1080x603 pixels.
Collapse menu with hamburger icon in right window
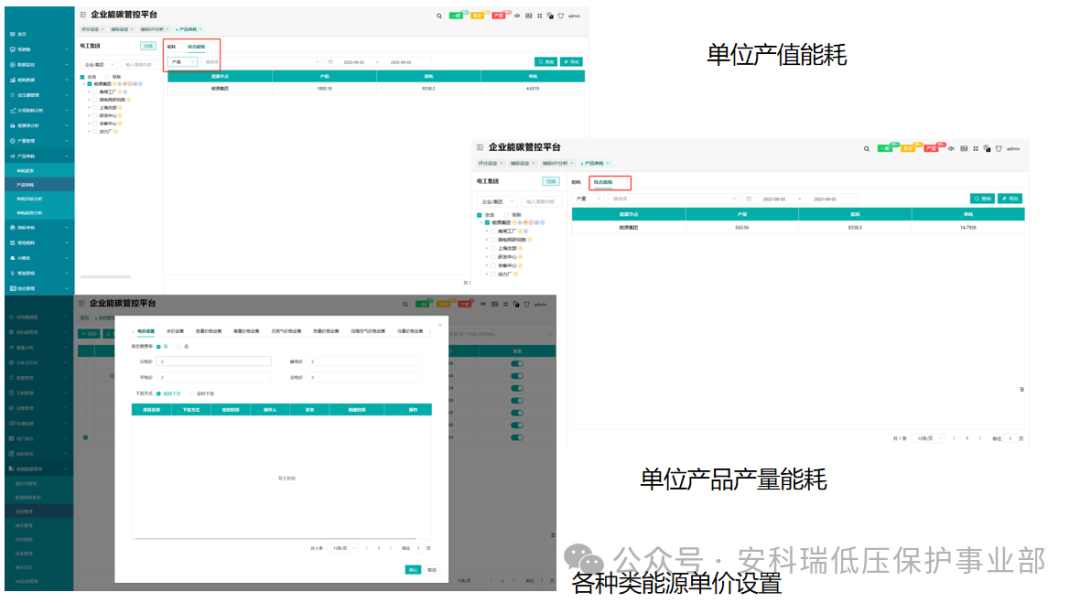480,147
